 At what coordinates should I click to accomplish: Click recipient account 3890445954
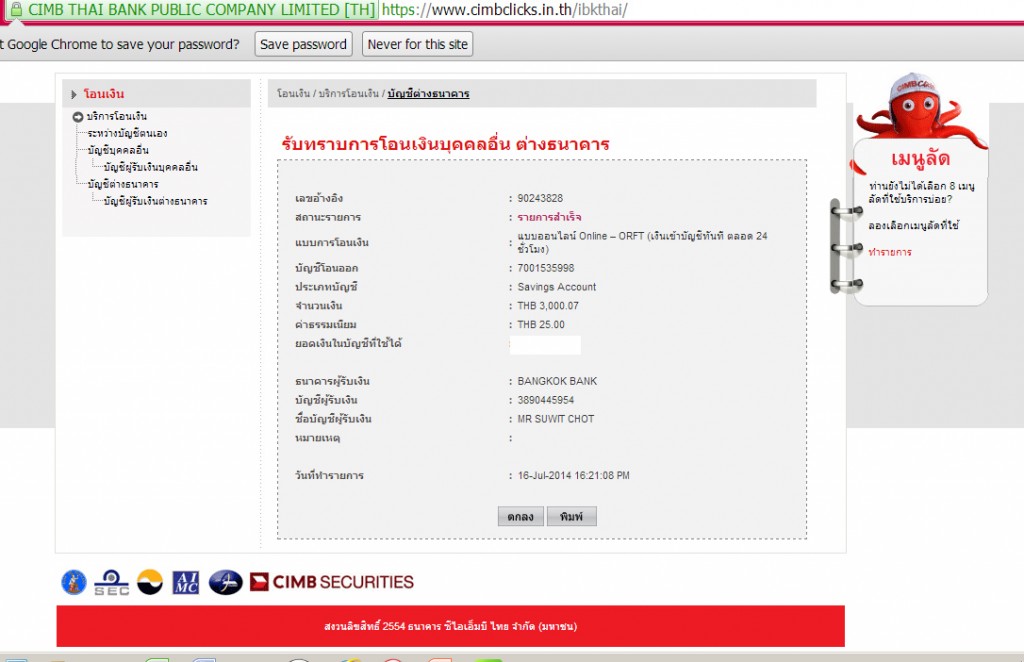tap(546, 400)
